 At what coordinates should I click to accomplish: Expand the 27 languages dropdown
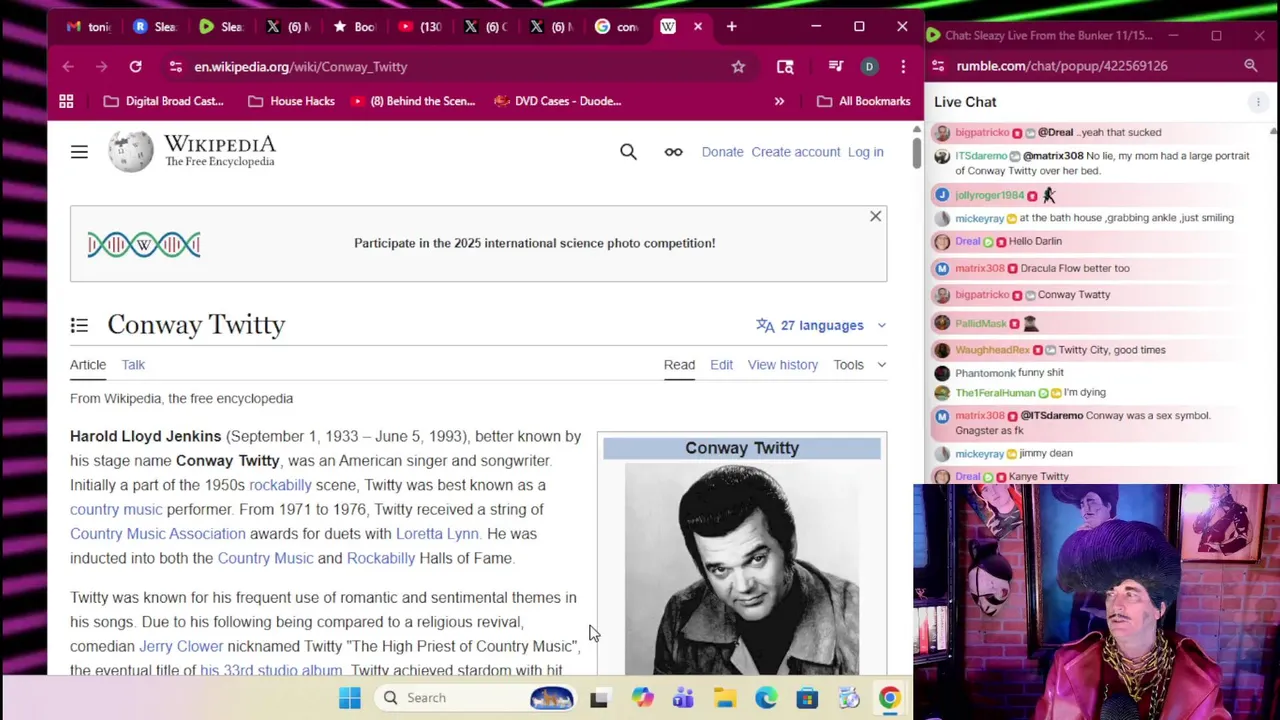pyautogui.click(x=821, y=325)
